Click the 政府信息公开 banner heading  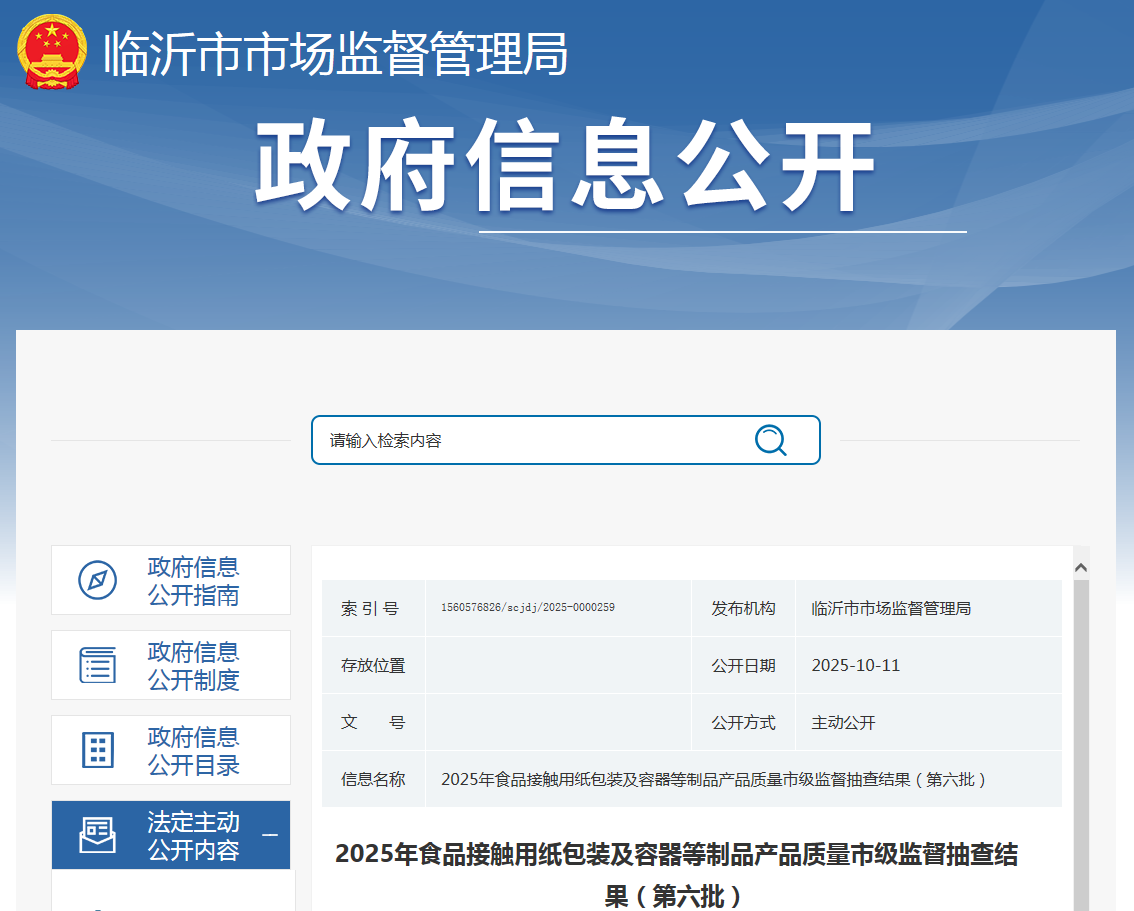(x=566, y=167)
